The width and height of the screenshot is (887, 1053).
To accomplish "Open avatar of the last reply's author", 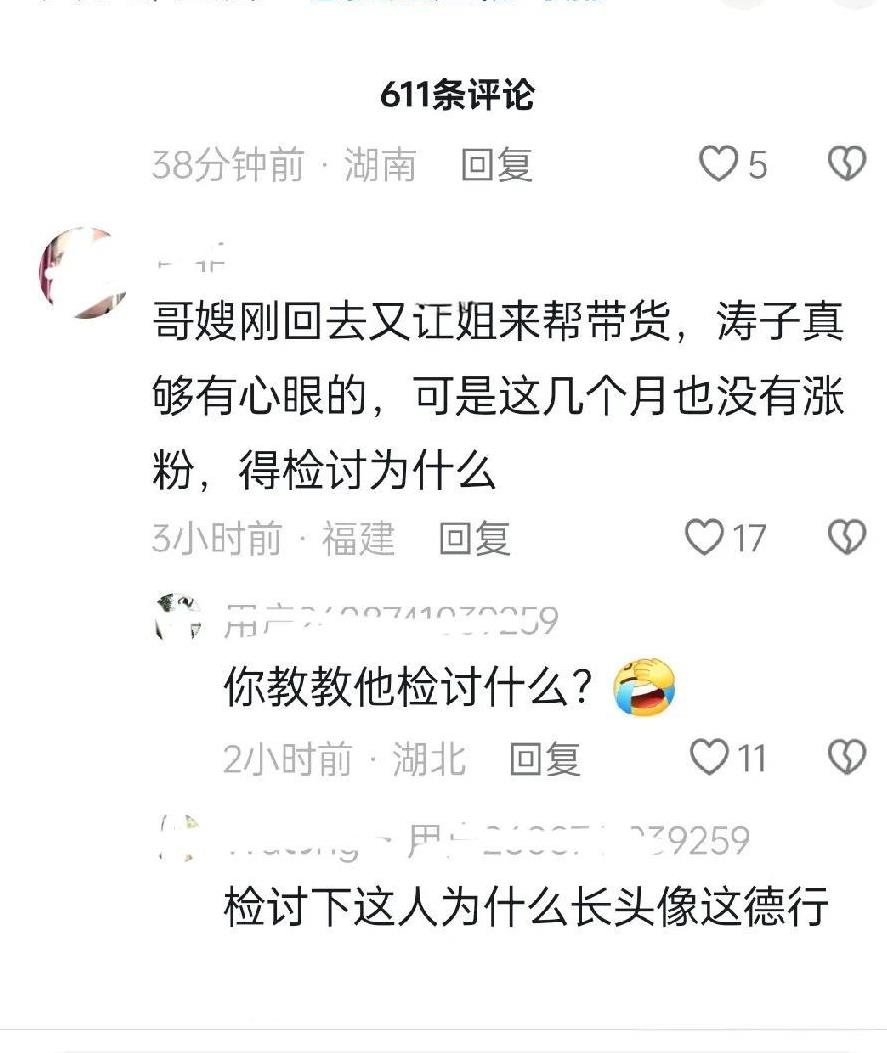I will [x=179, y=838].
